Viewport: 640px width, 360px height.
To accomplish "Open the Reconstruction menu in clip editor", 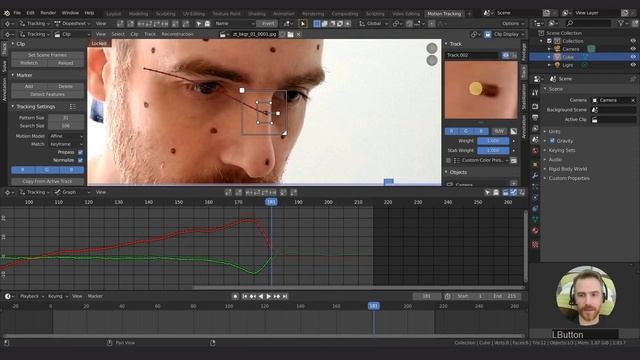I will click(177, 34).
